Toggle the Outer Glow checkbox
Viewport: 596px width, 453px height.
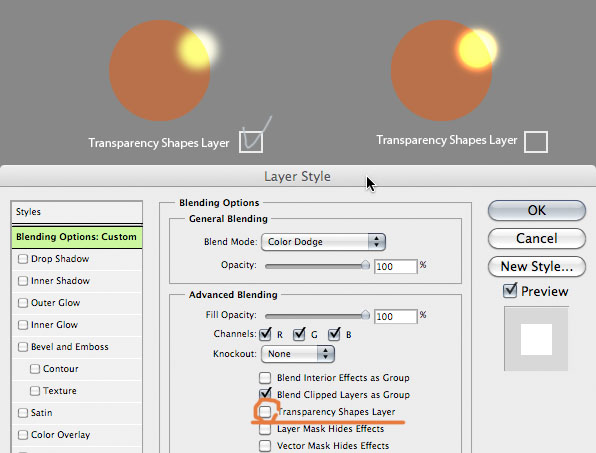click(23, 303)
